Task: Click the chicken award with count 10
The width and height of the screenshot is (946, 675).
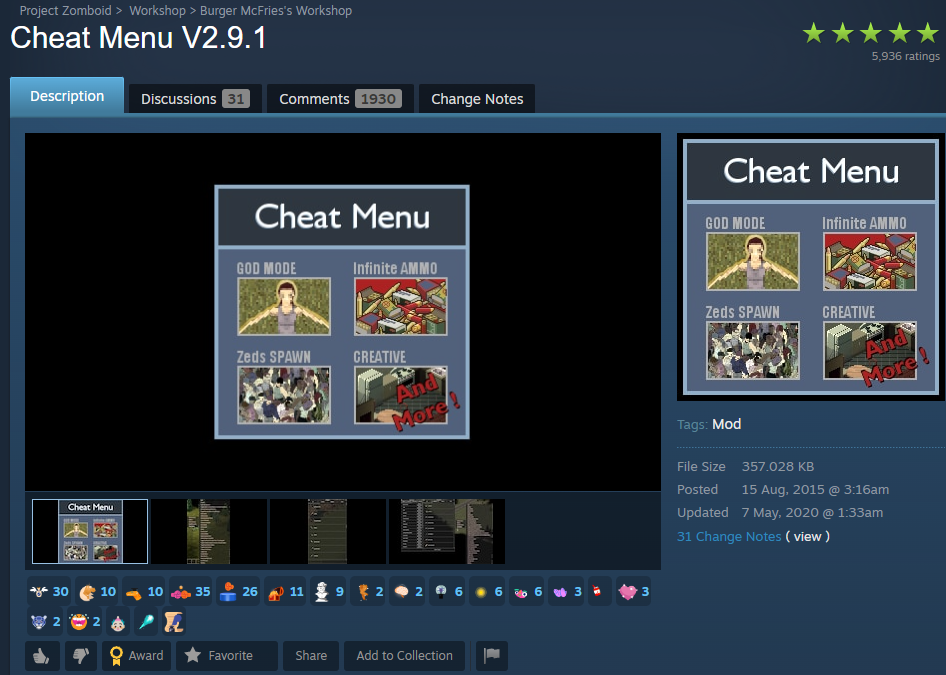Action: coord(97,592)
